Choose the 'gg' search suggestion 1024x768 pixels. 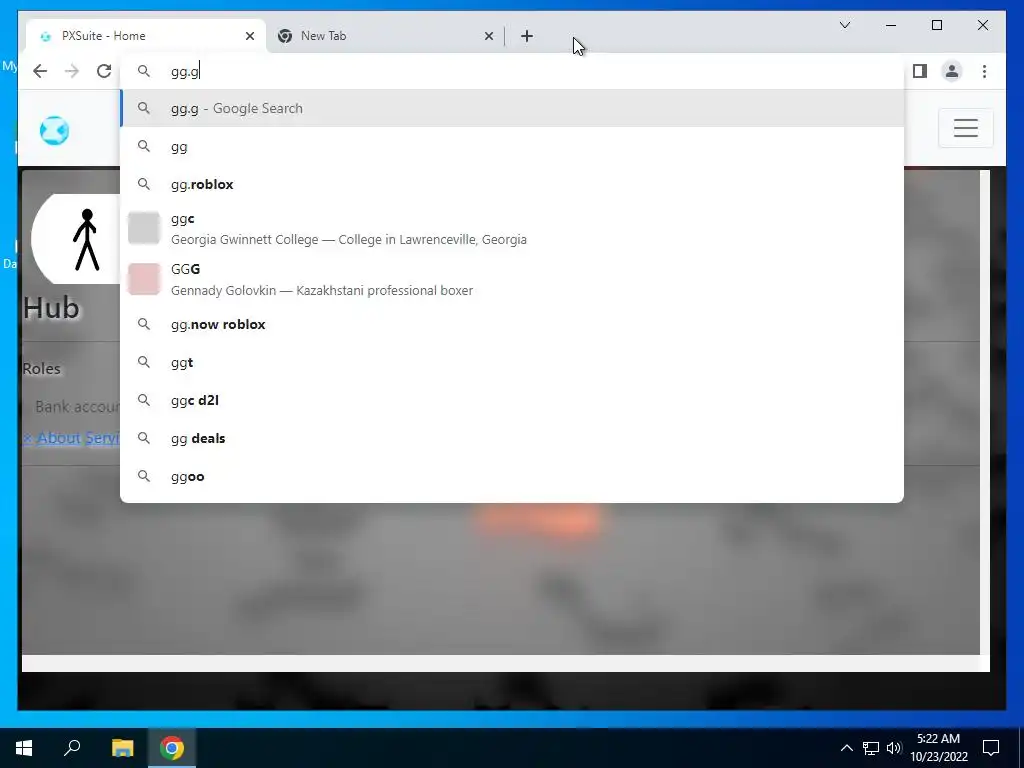click(512, 147)
